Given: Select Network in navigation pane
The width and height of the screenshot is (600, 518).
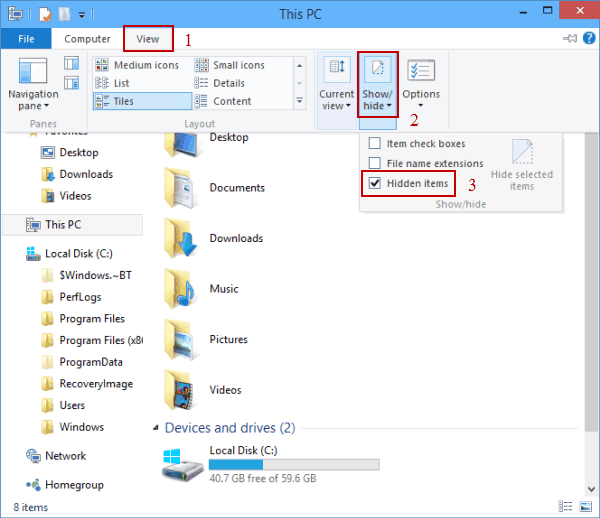Looking at the screenshot, I should 56,456.
